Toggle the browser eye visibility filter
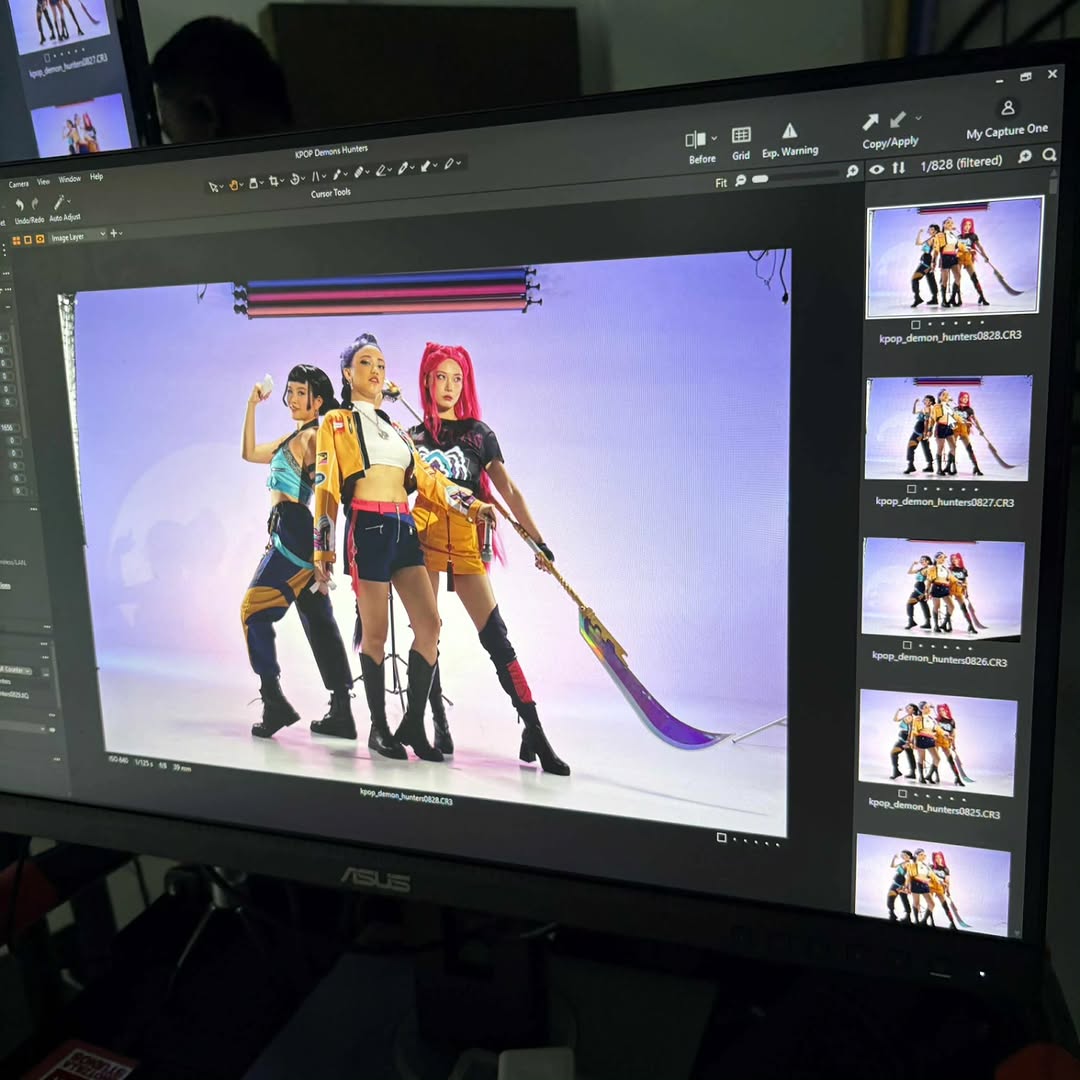The width and height of the screenshot is (1080, 1080). click(876, 169)
